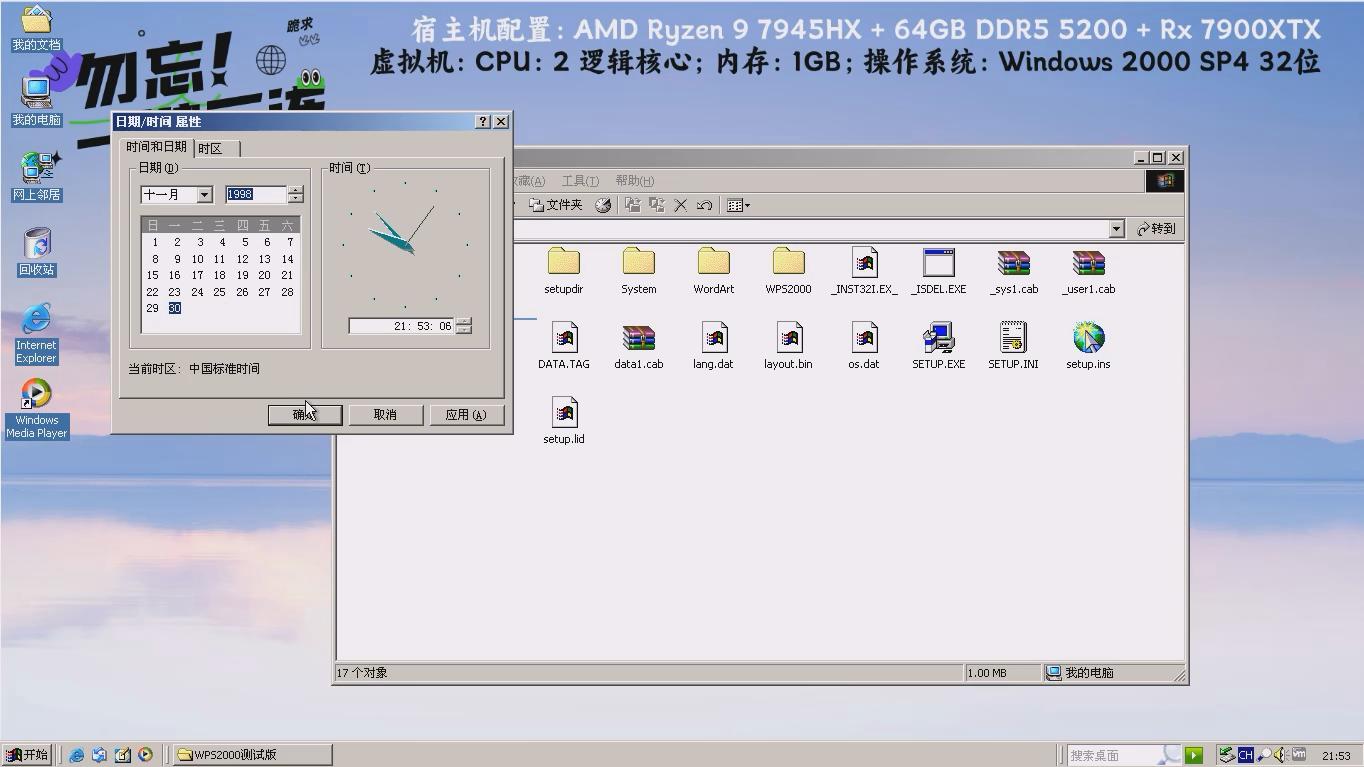Click the 取消 button in the dialog
1364x767 pixels.
tap(386, 414)
